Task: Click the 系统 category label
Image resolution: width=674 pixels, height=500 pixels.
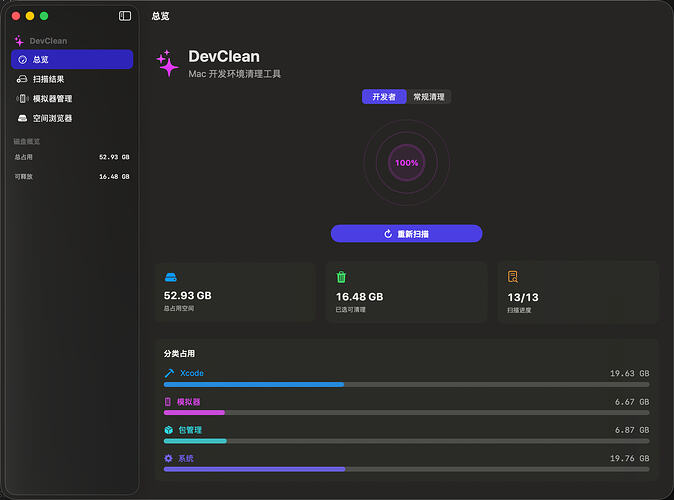Action: tap(186, 458)
